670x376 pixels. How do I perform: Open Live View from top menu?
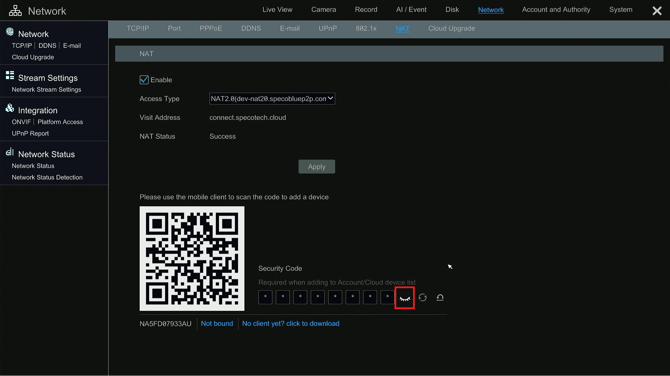[x=277, y=9]
